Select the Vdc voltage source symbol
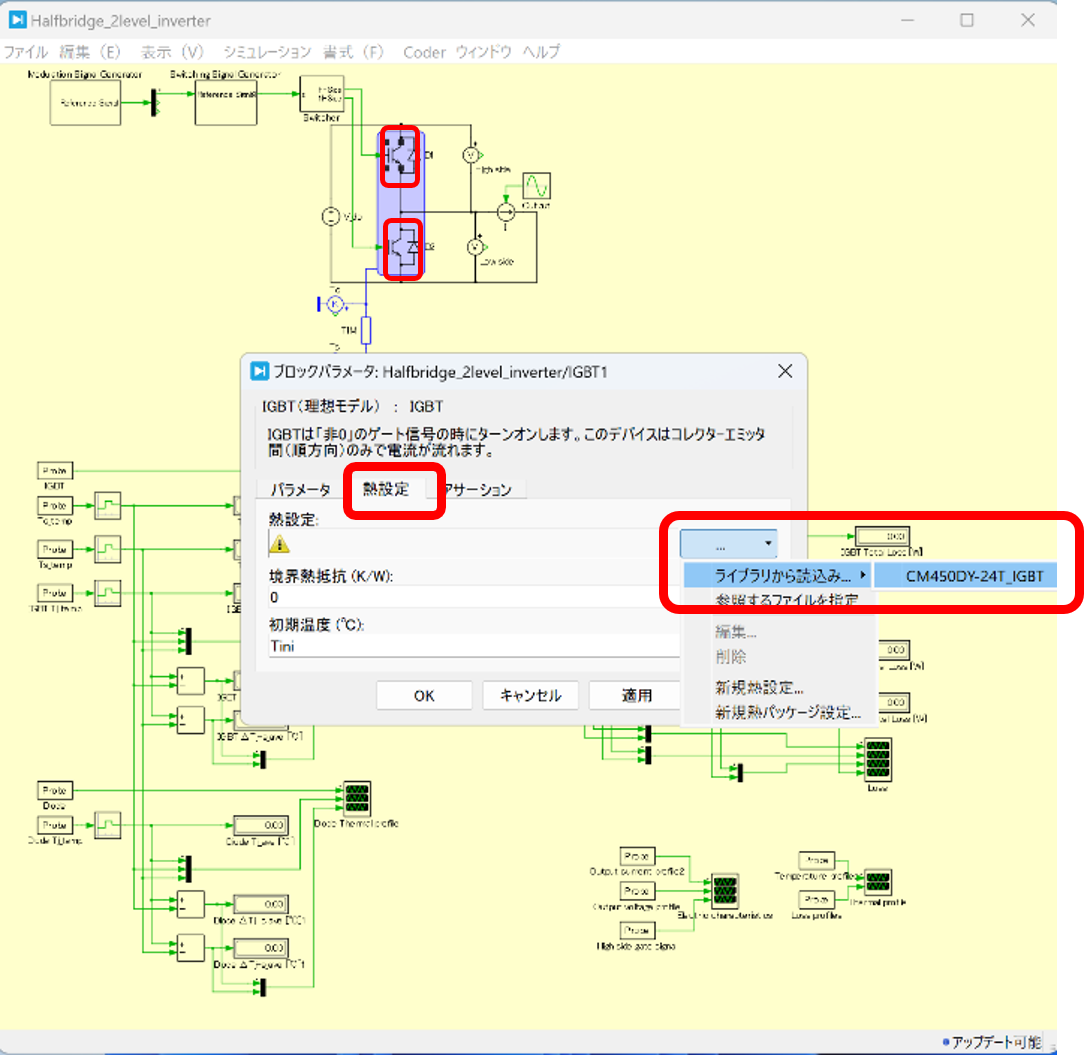Viewport: 1084px width, 1055px height. tap(327, 216)
